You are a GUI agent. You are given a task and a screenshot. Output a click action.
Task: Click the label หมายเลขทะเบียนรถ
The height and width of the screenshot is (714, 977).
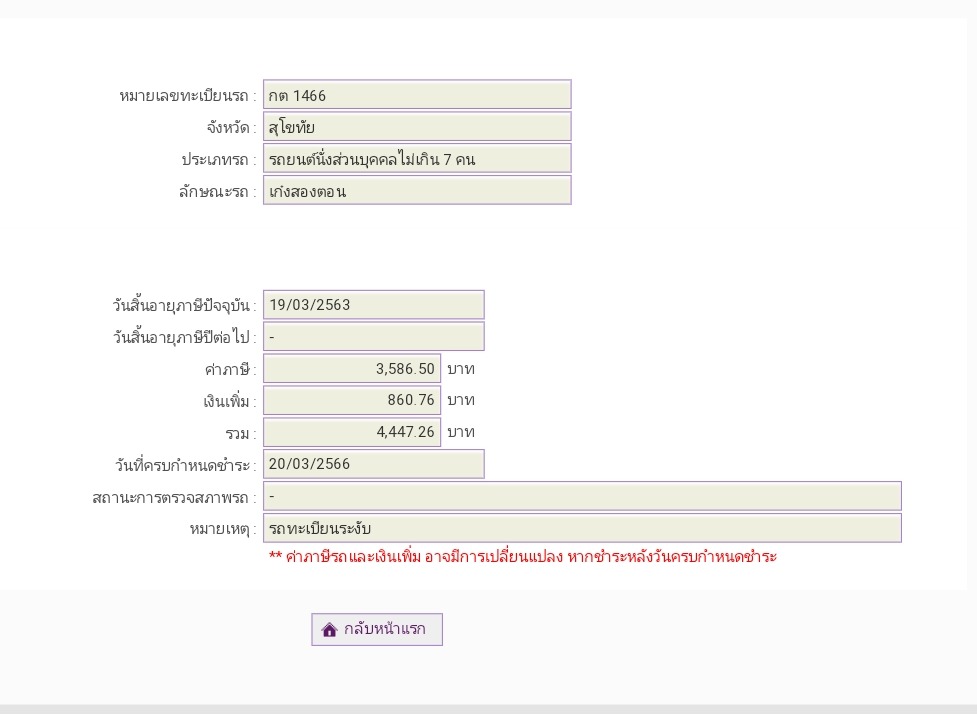188,96
